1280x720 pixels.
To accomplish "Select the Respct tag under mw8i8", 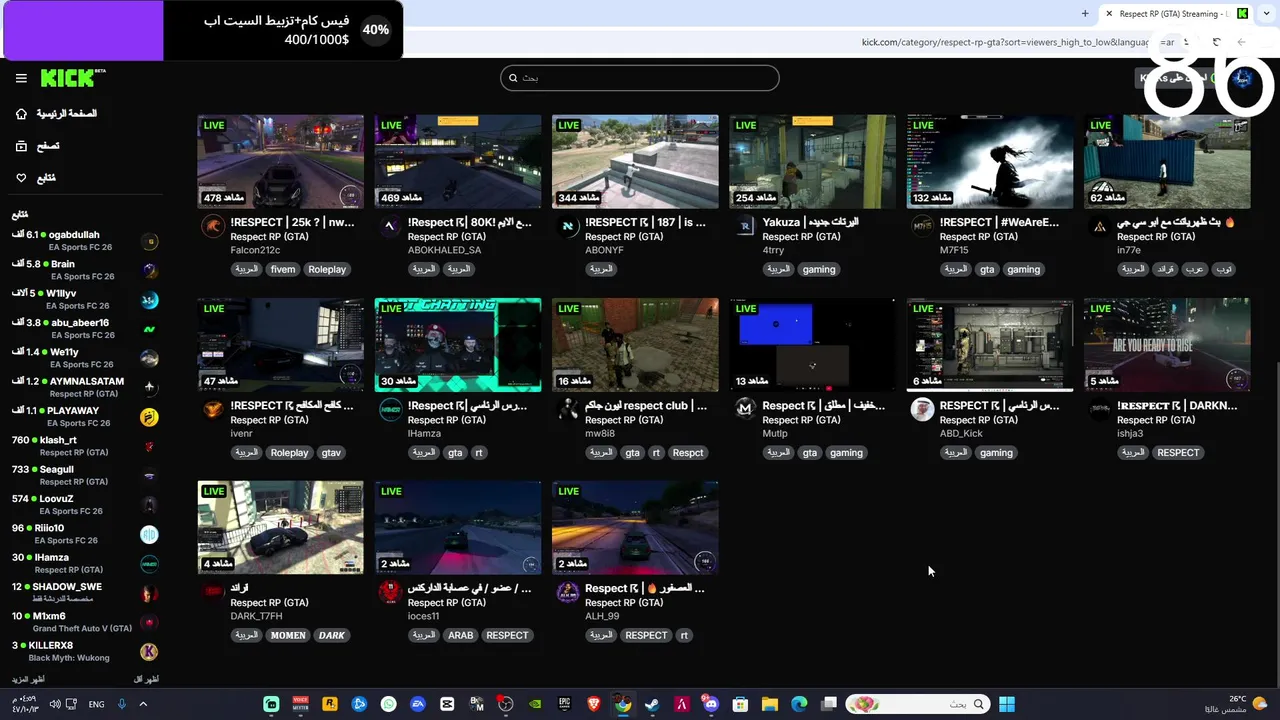I will [688, 452].
